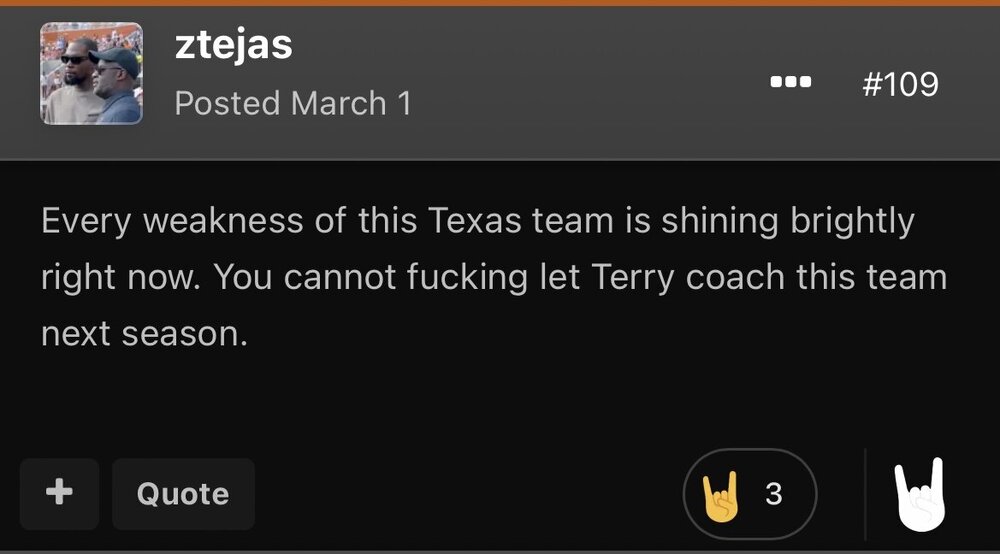1000x554 pixels.
Task: Visit the ztejas user profile
Action: tap(233, 45)
